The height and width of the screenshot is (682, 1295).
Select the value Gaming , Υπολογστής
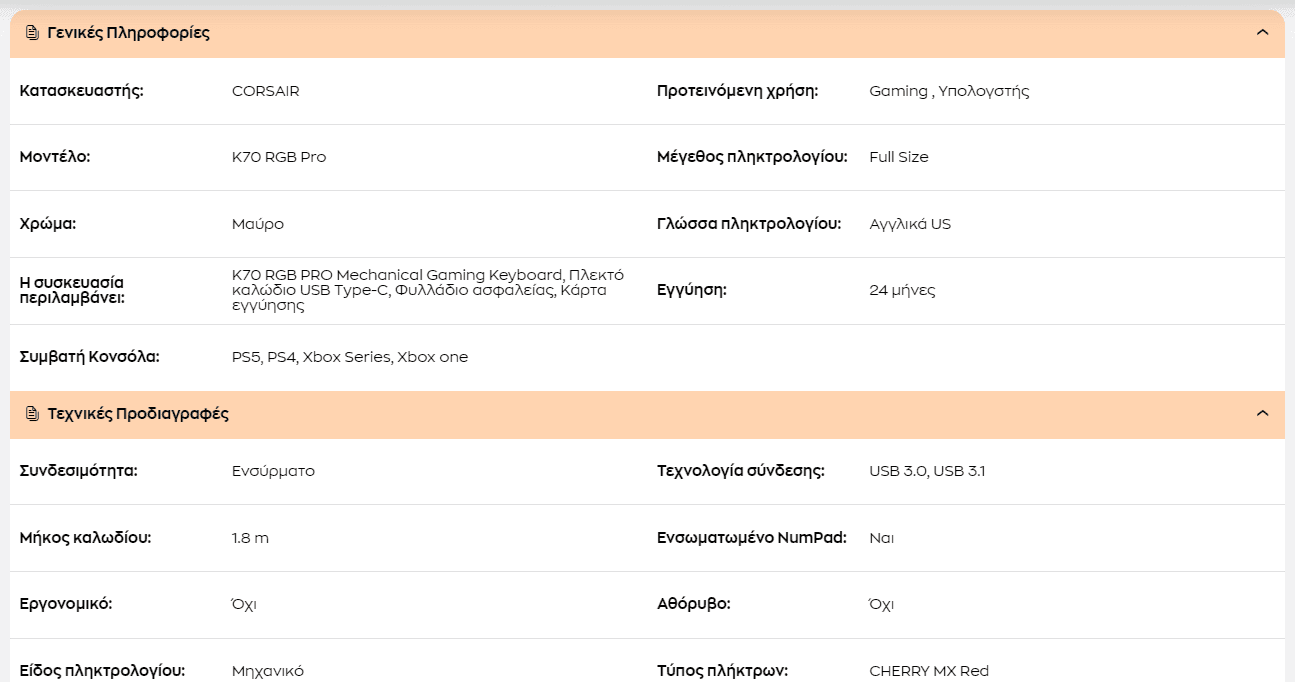pos(949,91)
